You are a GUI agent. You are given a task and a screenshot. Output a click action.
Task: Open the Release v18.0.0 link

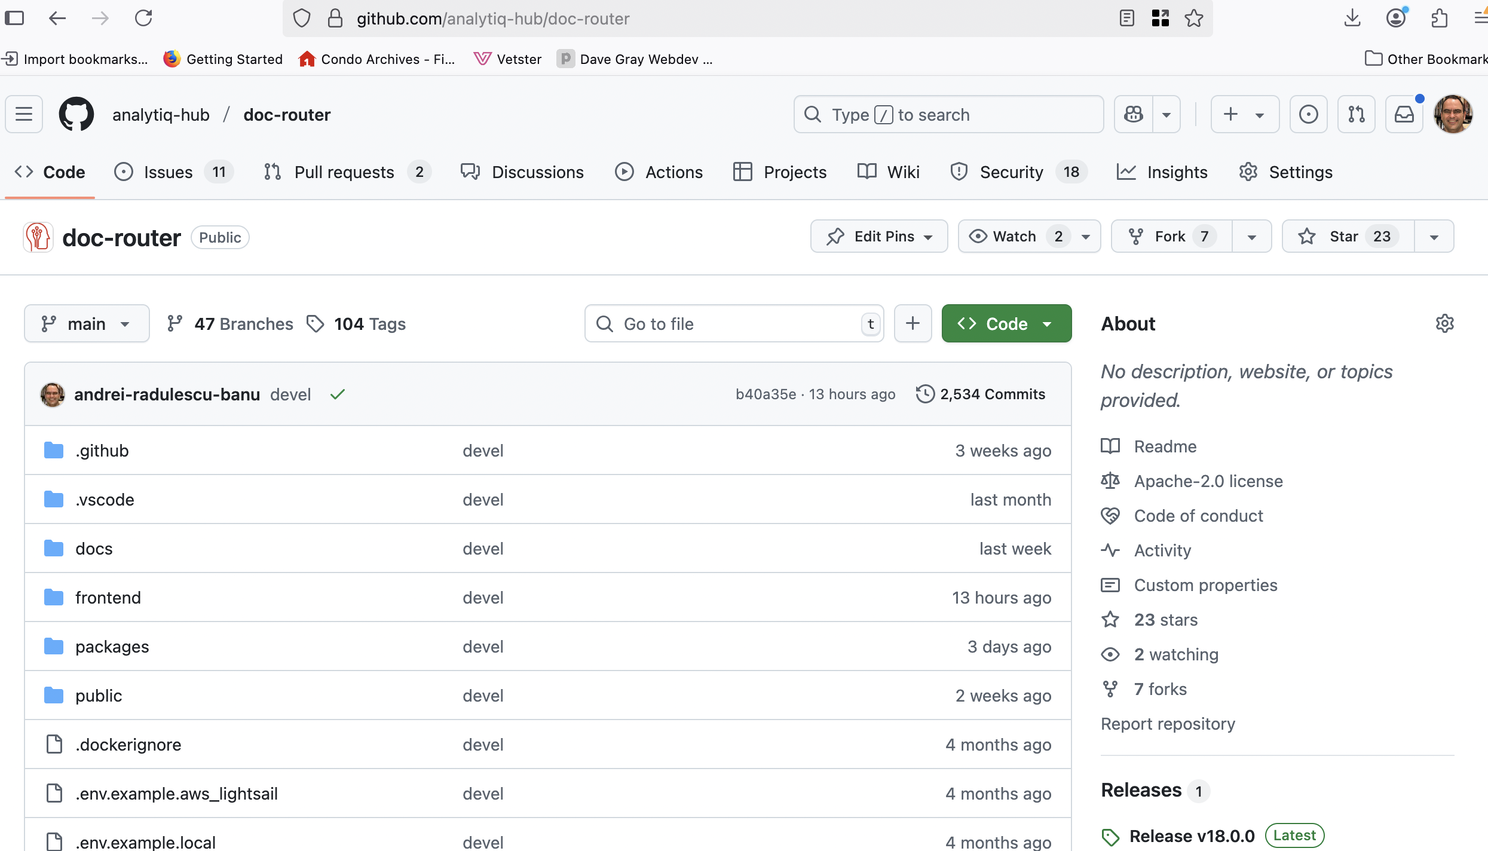[1191, 836]
